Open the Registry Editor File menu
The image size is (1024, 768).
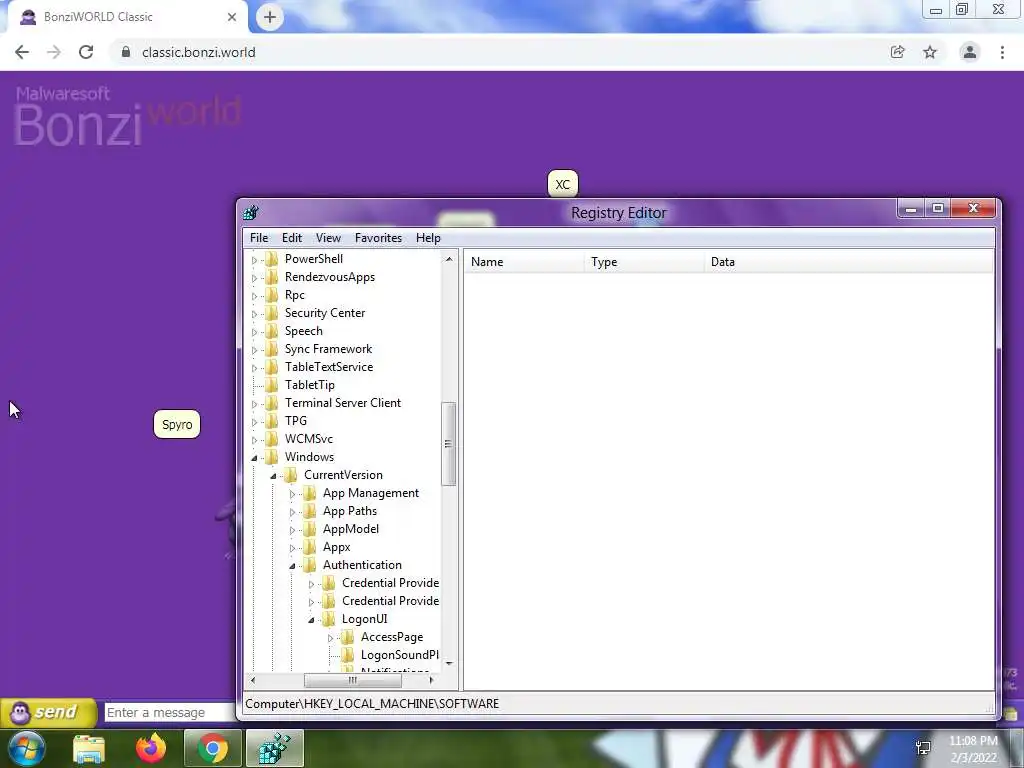click(x=259, y=238)
